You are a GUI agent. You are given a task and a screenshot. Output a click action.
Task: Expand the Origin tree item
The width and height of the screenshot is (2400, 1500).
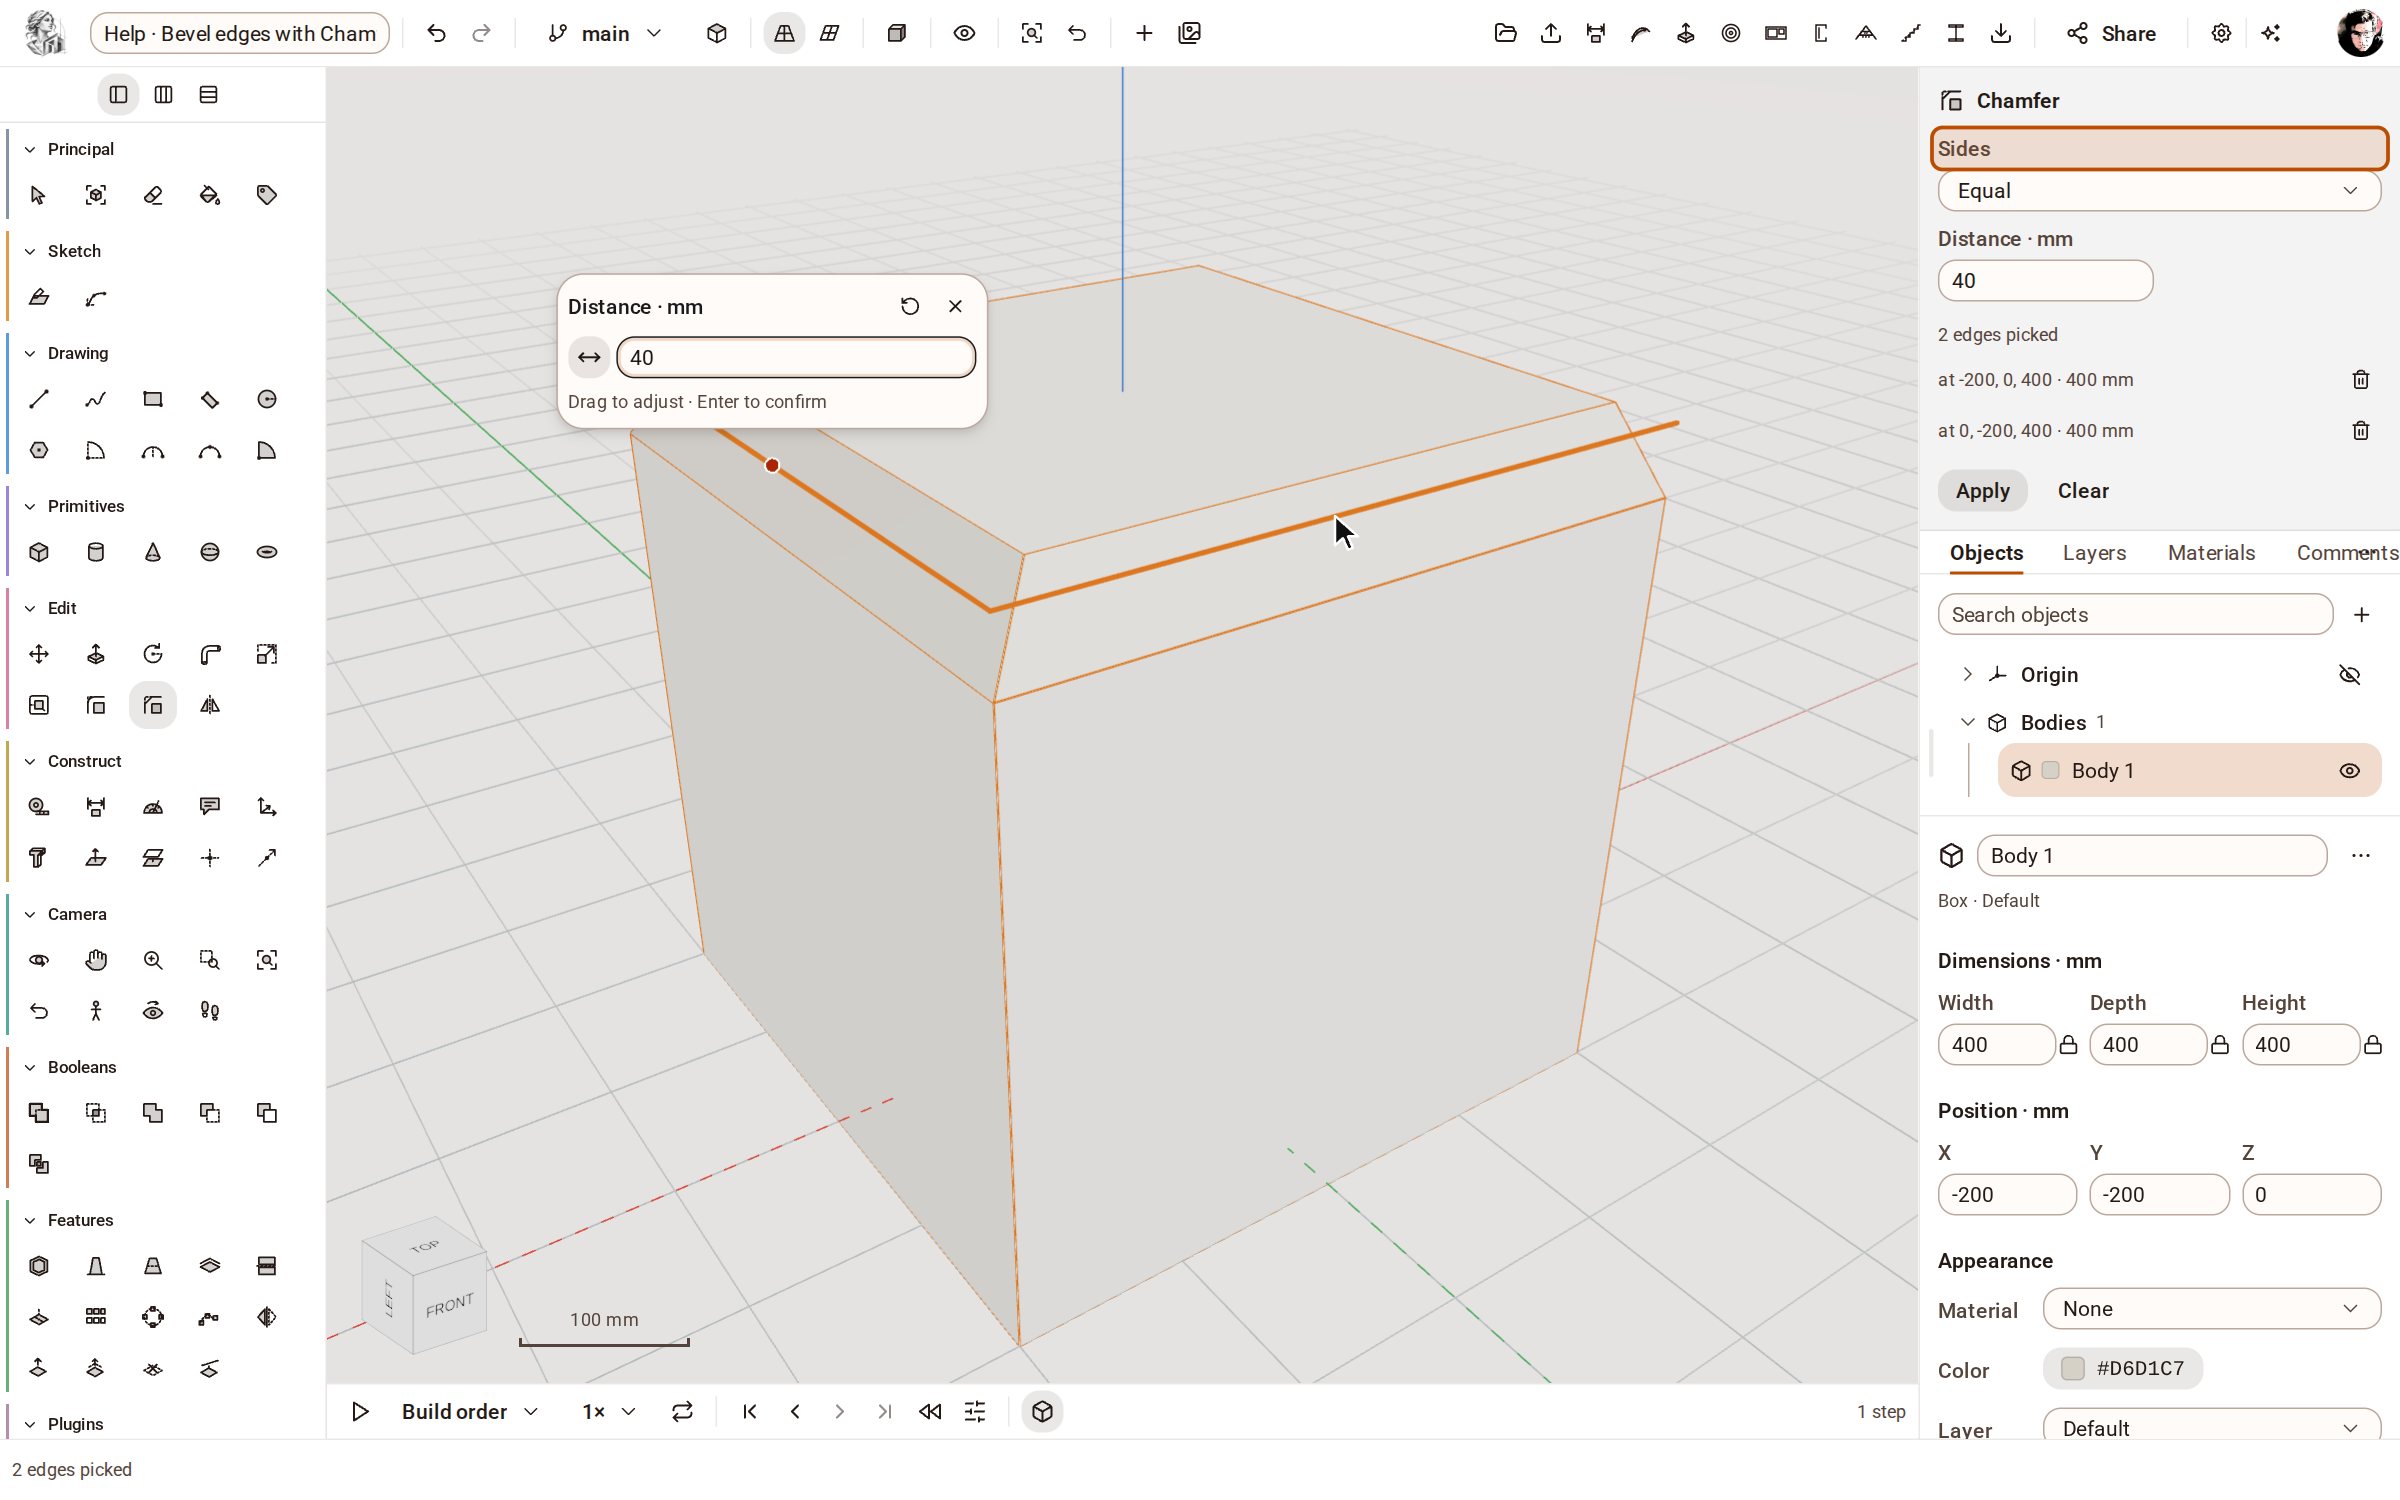1967,675
